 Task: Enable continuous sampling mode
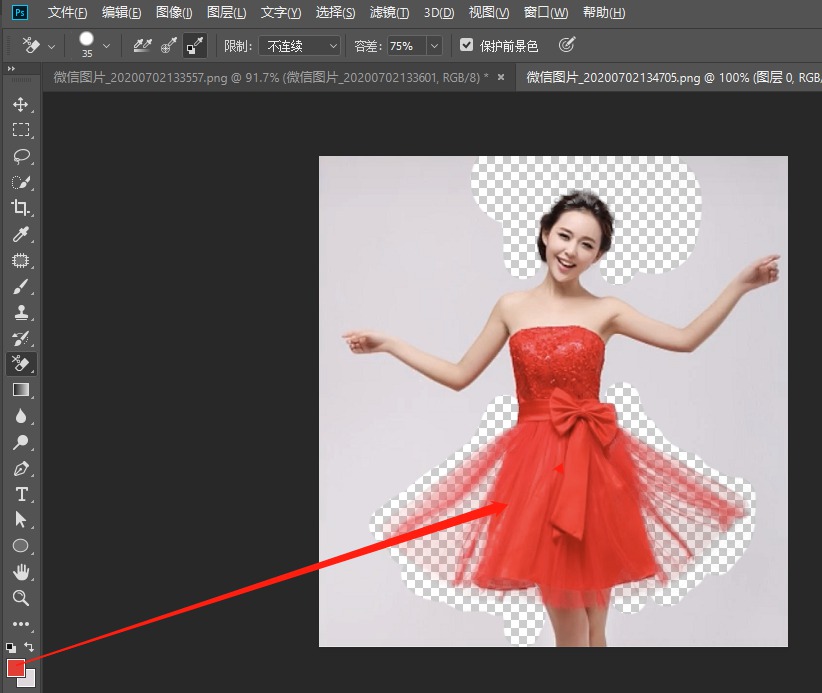[x=144, y=46]
